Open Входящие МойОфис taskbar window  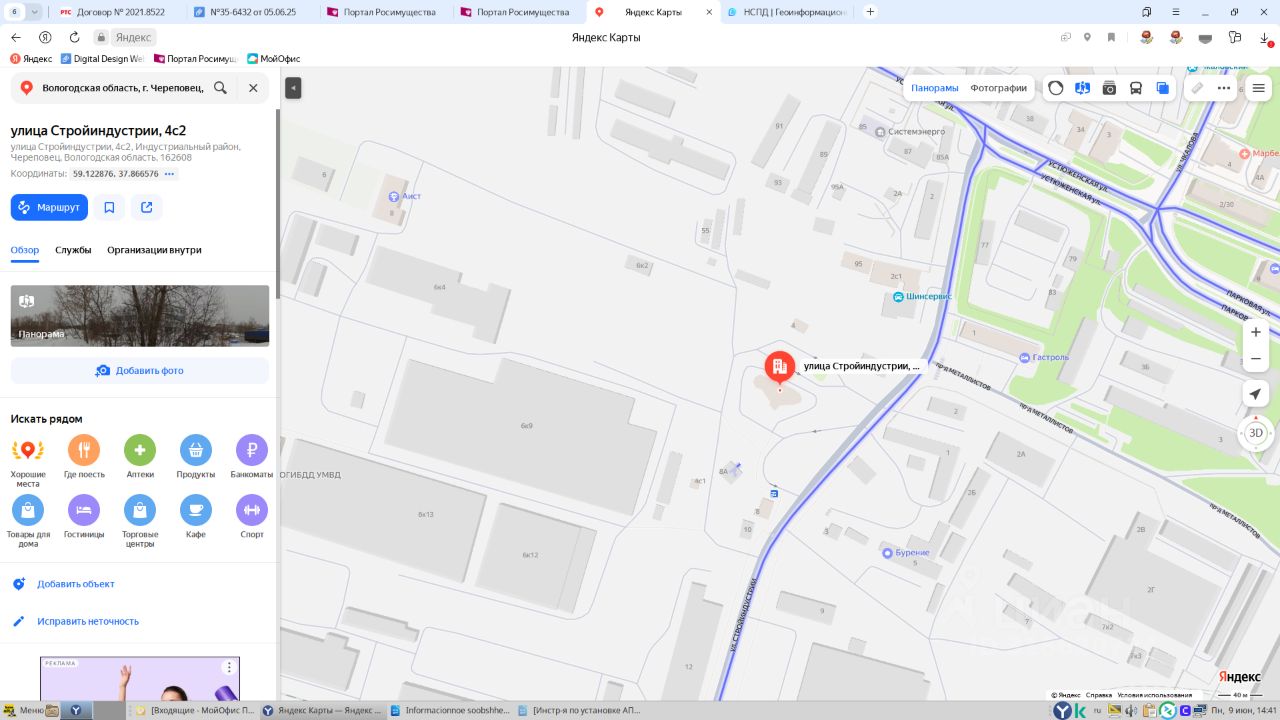point(194,710)
